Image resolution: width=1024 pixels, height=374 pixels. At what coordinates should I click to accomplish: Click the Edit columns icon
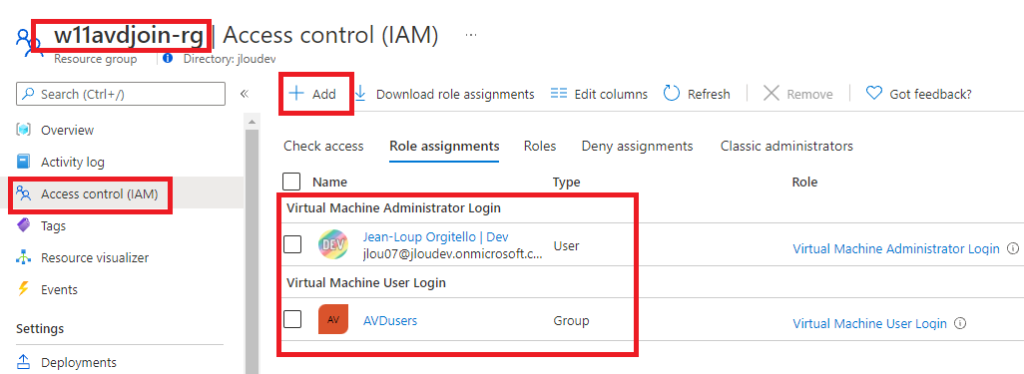559,94
